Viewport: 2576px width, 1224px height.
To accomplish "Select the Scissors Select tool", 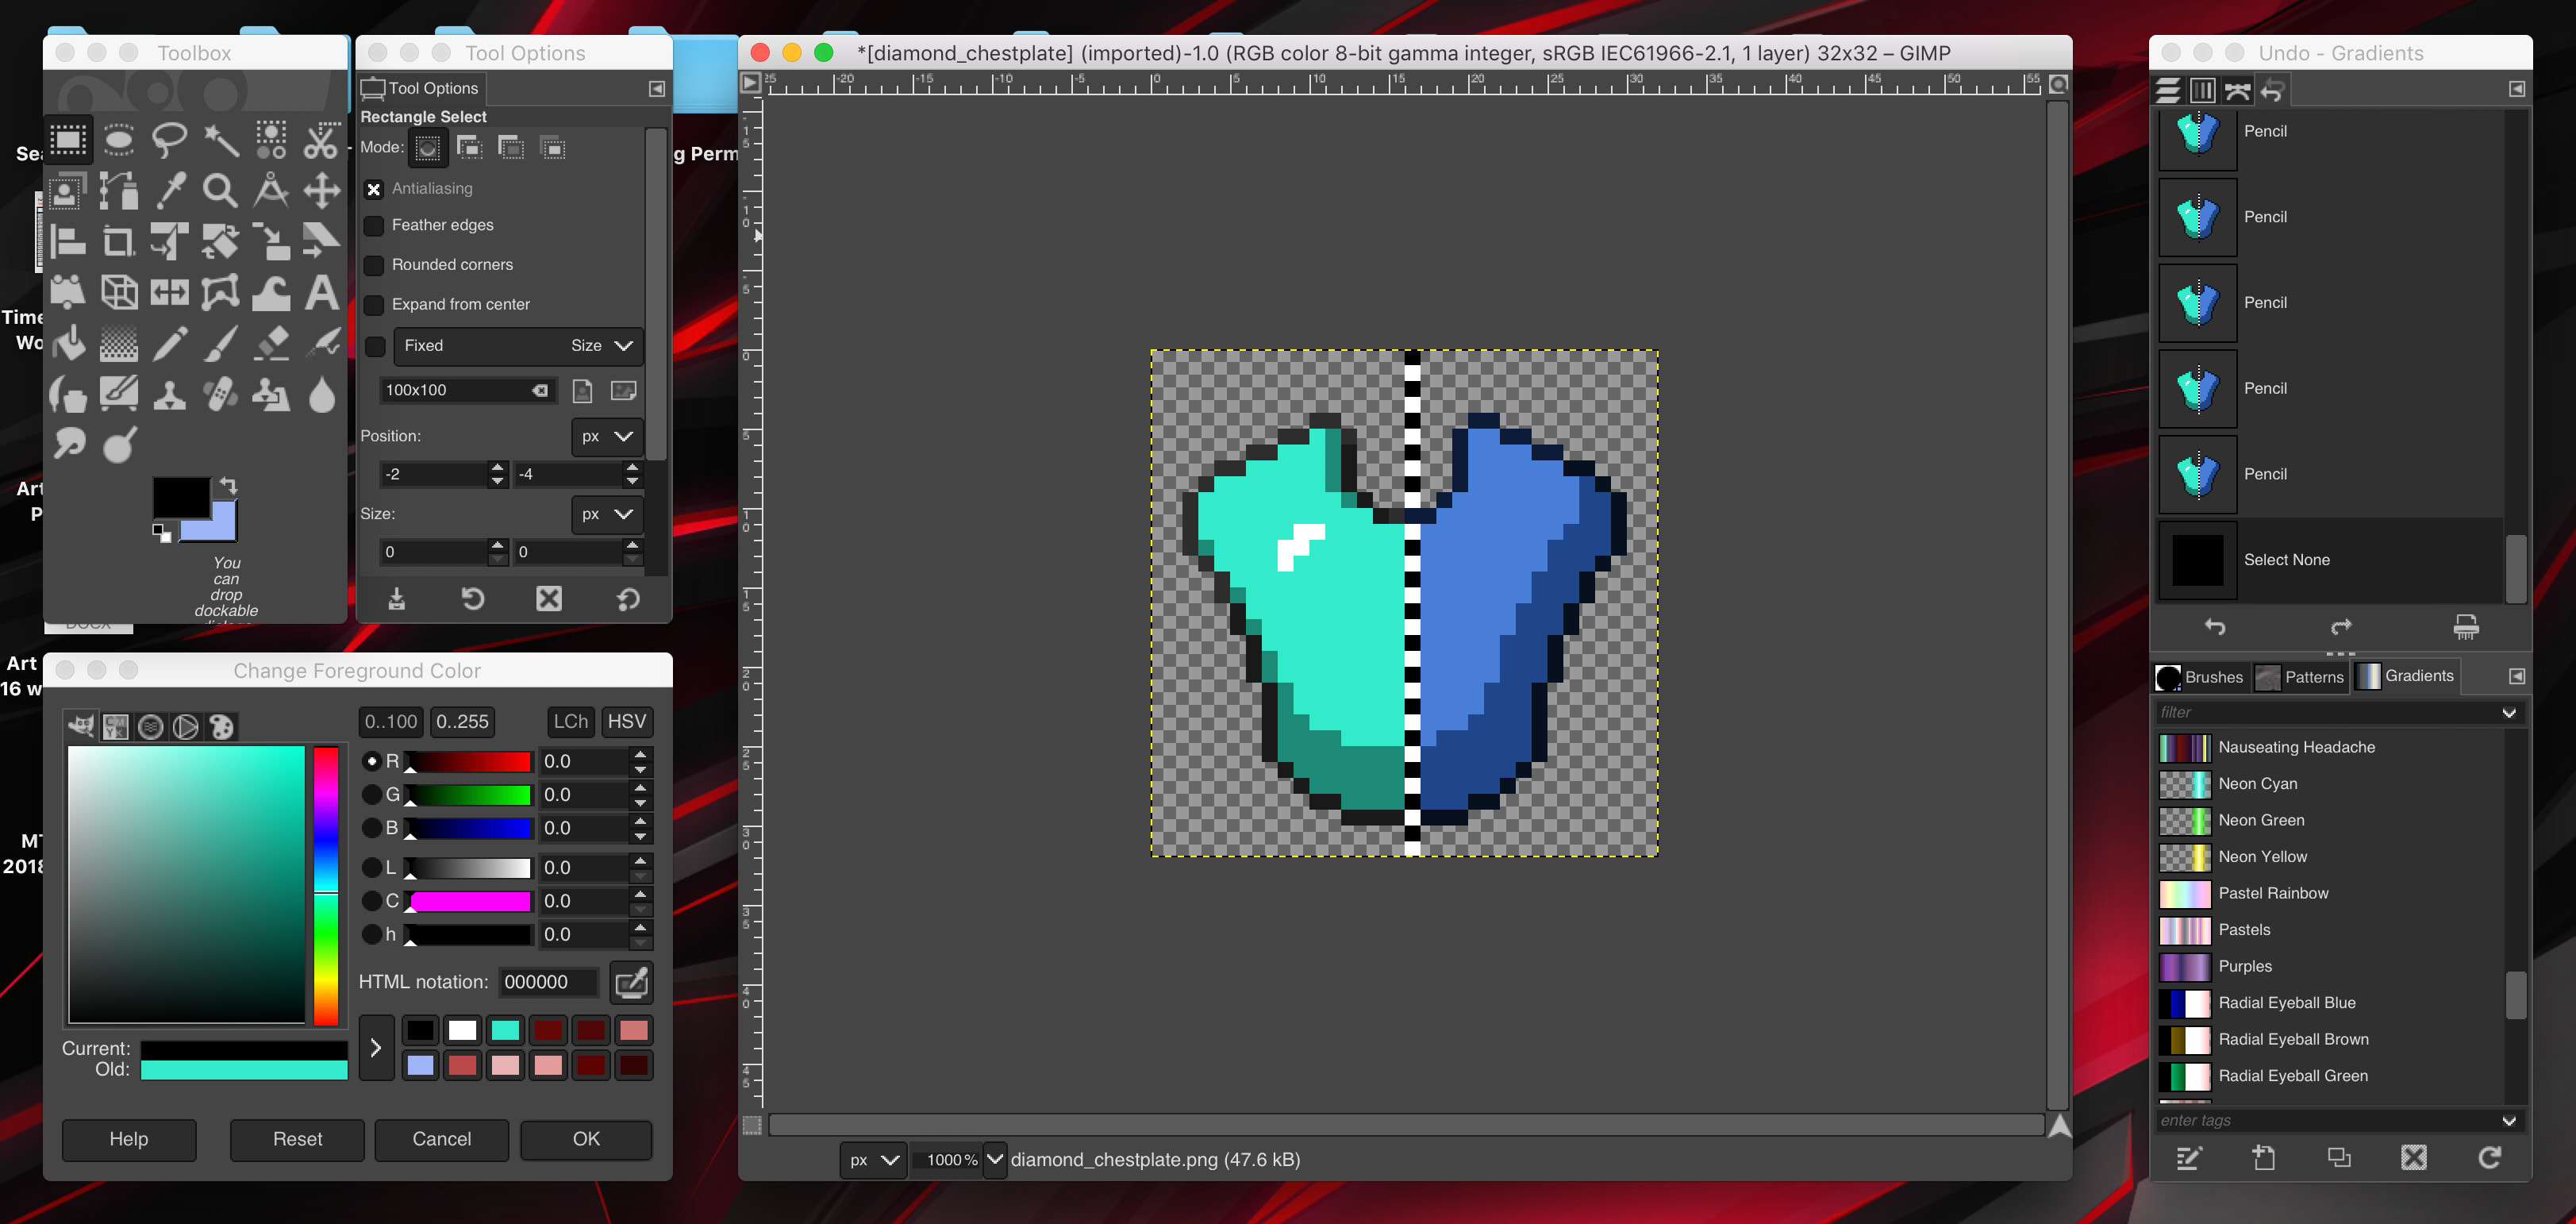I will 321,140.
